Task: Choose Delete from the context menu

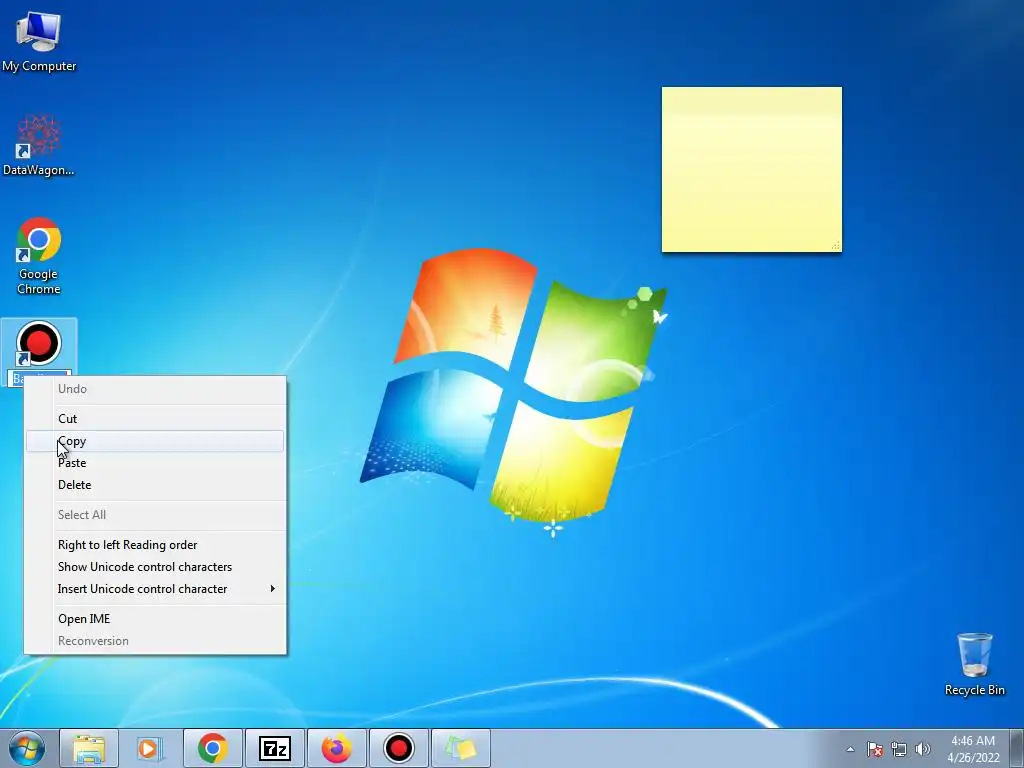Action: (155, 485)
